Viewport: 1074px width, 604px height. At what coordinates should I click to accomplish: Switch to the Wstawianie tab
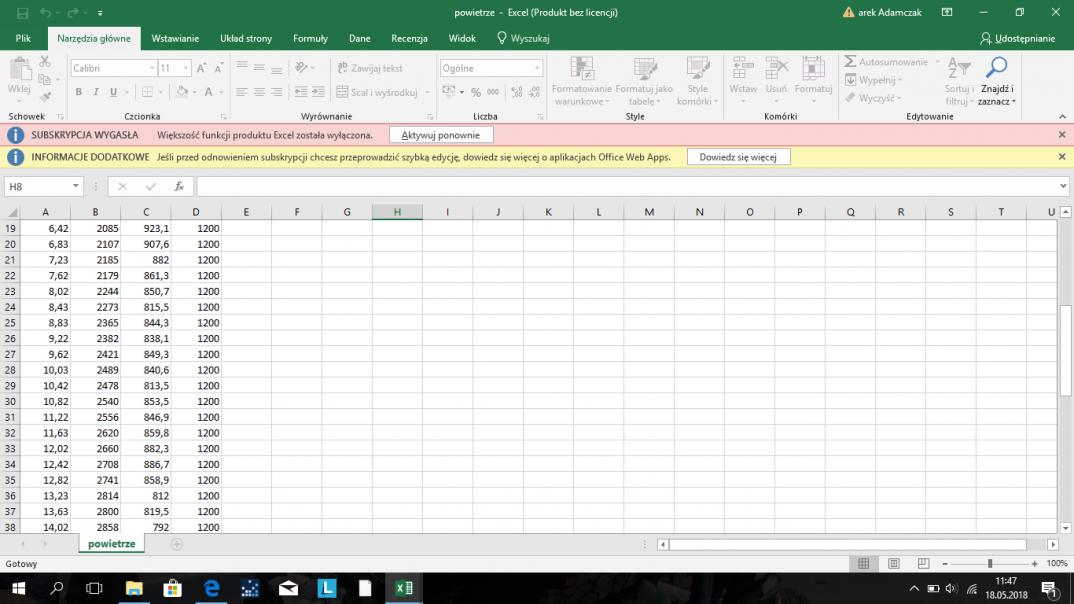[175, 38]
